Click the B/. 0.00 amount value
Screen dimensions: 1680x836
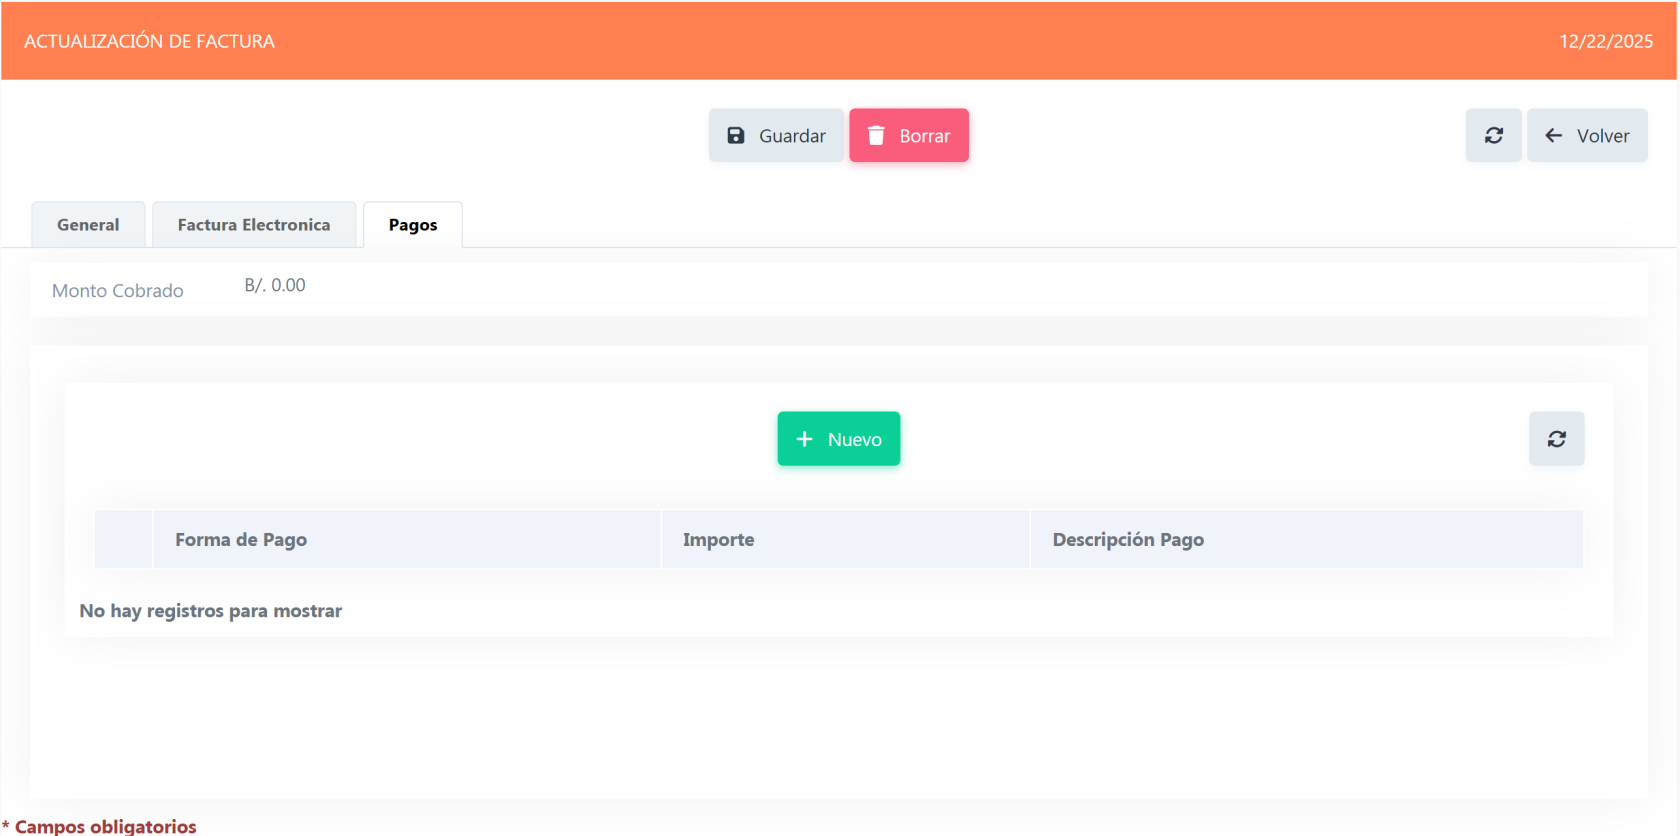[275, 286]
